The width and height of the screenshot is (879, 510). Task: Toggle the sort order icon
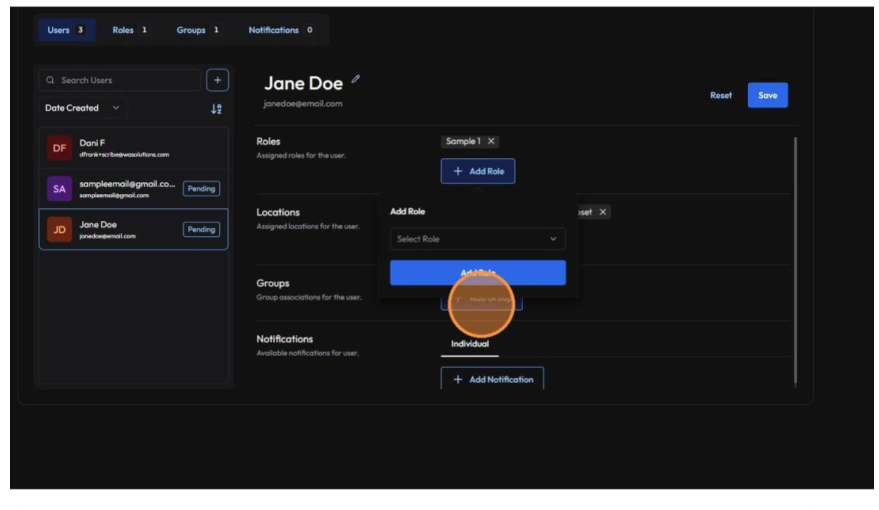pyautogui.click(x=216, y=109)
